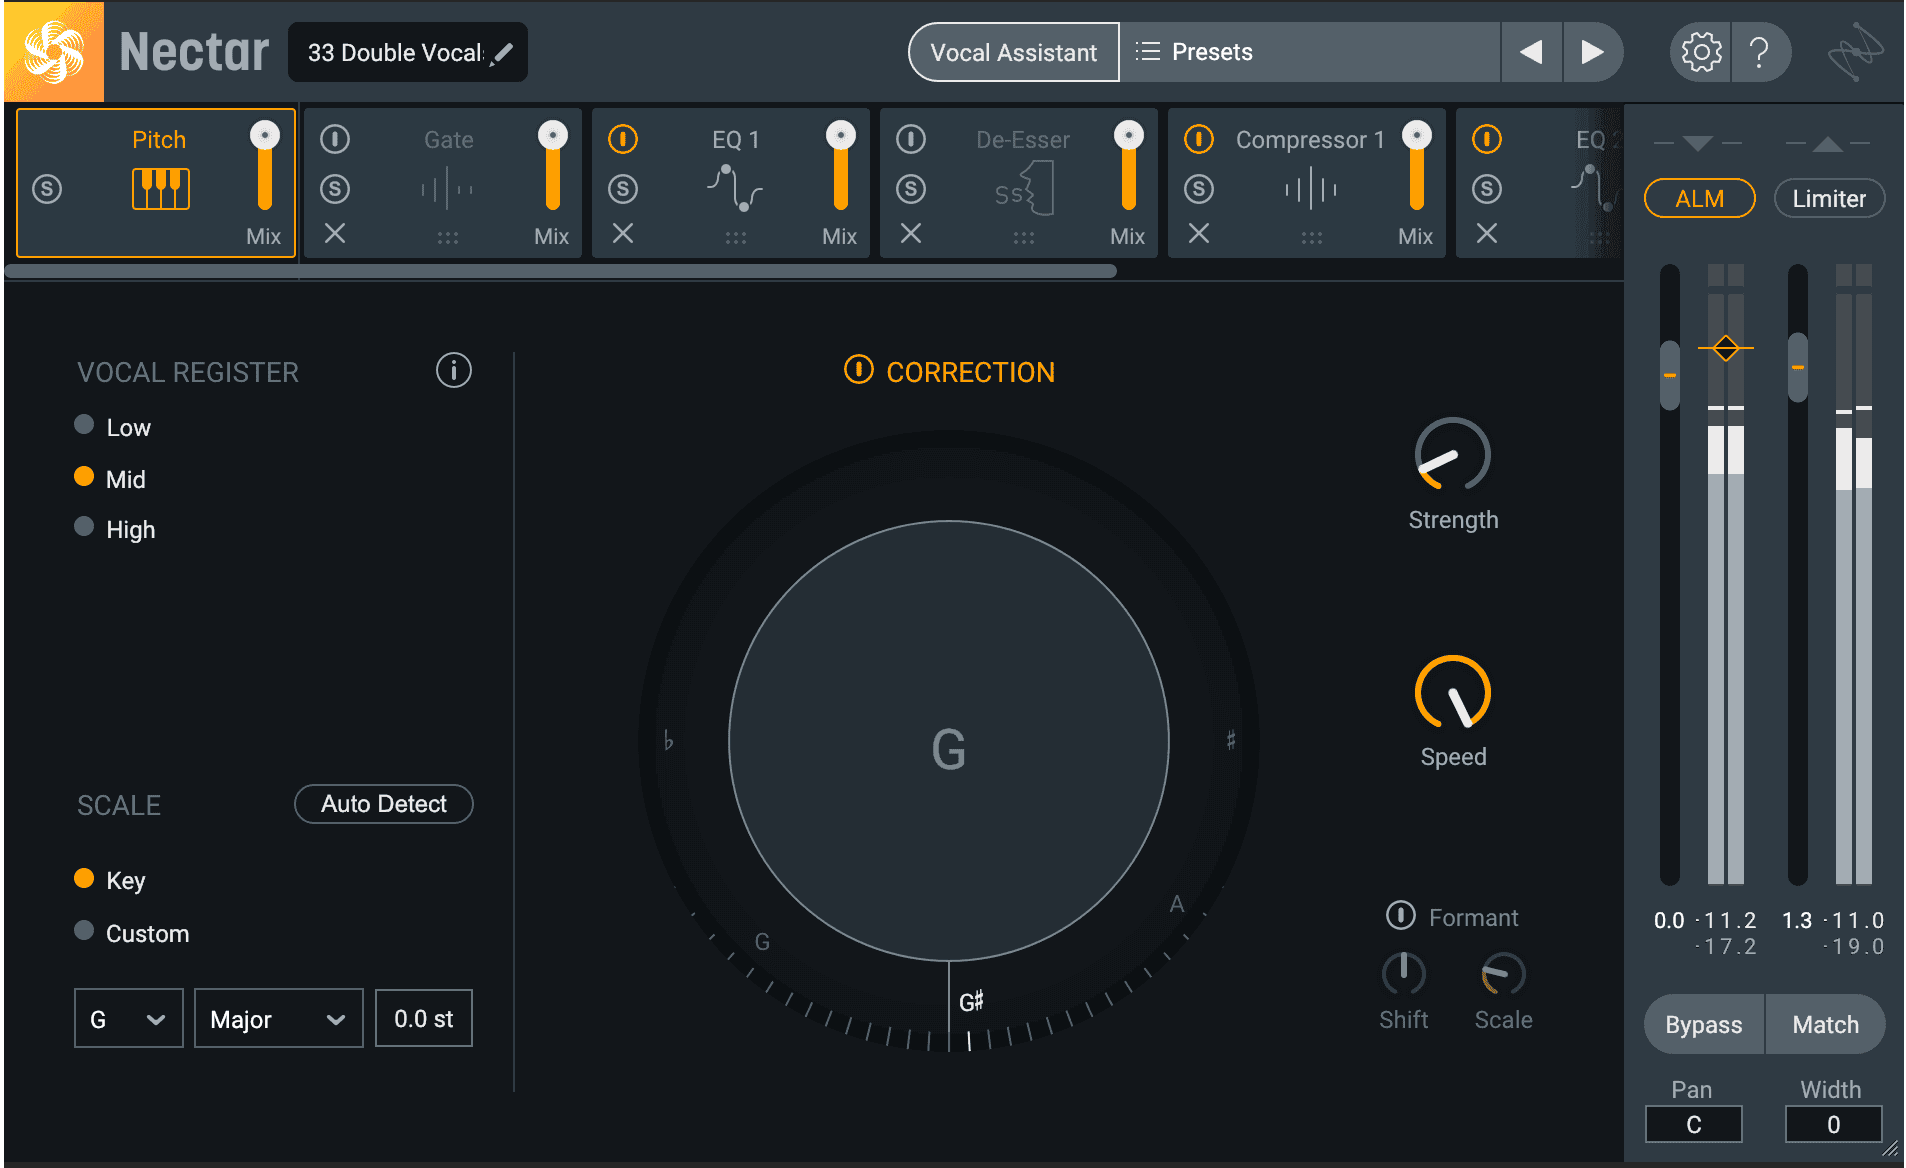This screenshot has height=1168, width=1906.
Task: Solo the De-Esser module
Action: (x=911, y=189)
